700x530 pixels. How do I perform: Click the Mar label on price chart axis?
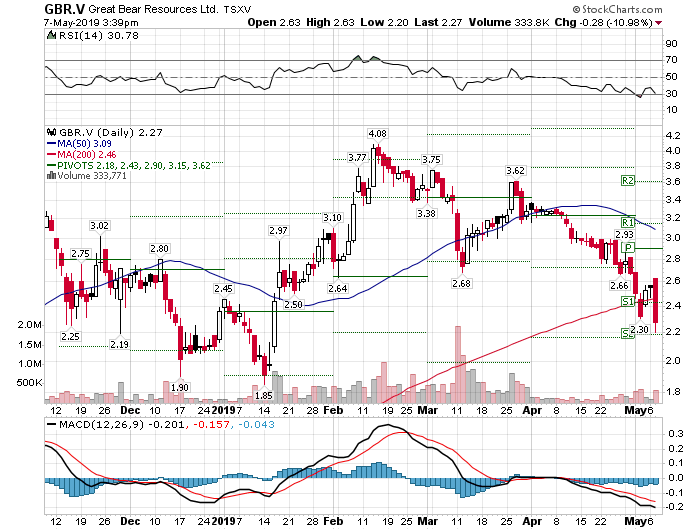pos(428,410)
